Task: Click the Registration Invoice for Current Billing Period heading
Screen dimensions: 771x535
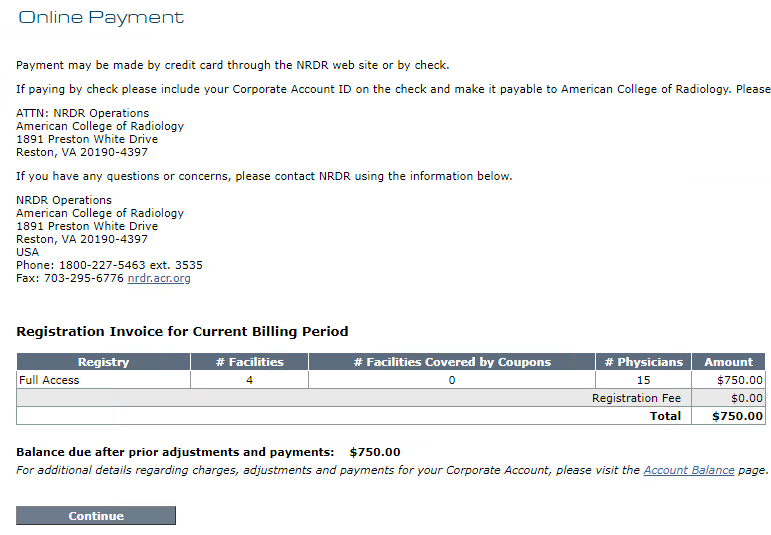Action: (x=182, y=331)
